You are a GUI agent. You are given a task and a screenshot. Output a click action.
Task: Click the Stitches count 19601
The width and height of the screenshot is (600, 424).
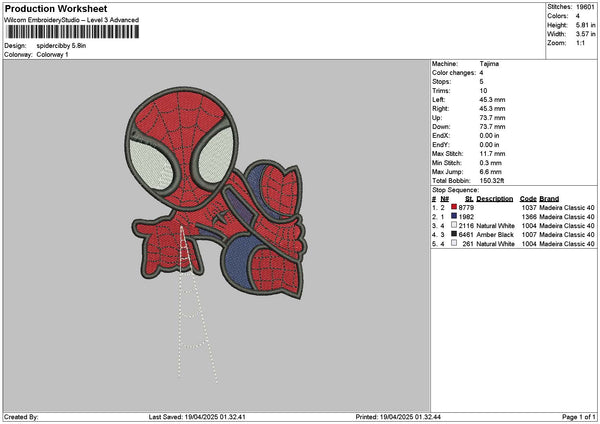tap(586, 6)
